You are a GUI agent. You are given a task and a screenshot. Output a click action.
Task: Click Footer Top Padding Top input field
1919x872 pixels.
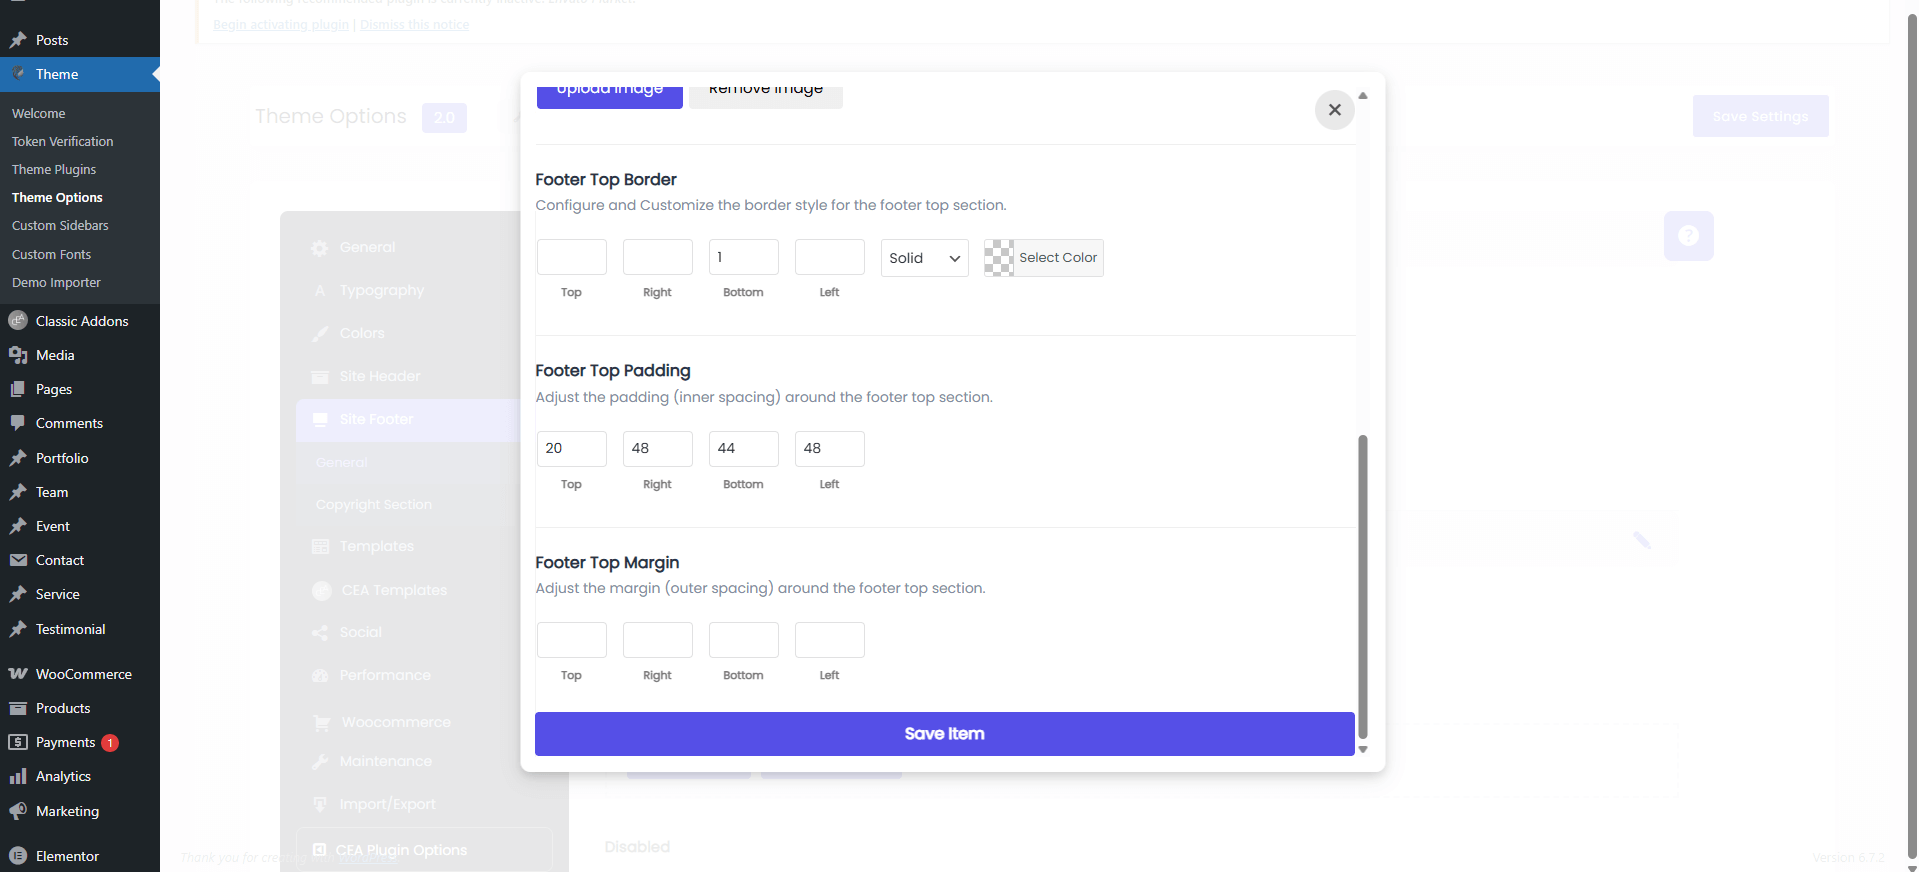571,449
